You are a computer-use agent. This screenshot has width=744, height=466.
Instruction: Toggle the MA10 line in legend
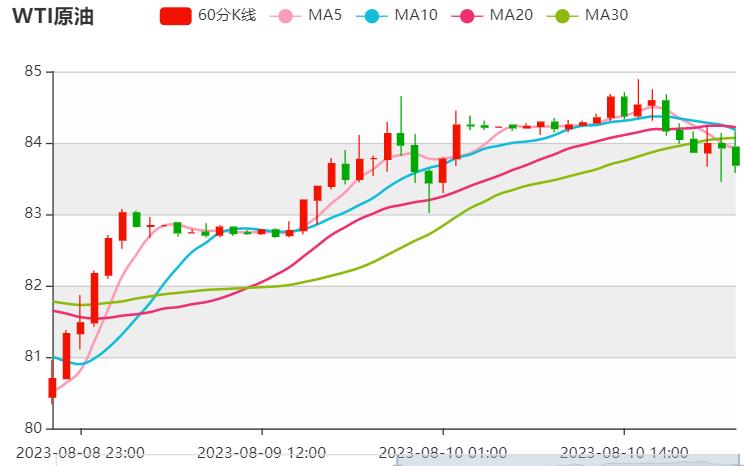point(397,15)
